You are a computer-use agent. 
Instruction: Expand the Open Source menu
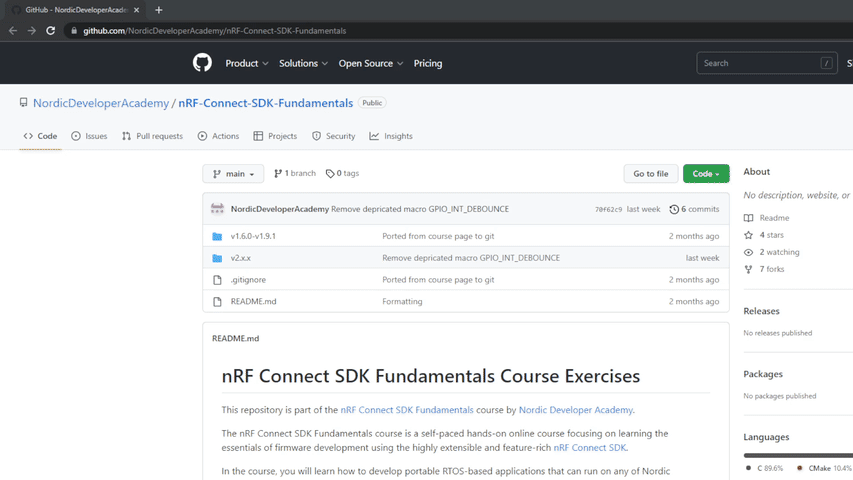(x=371, y=63)
